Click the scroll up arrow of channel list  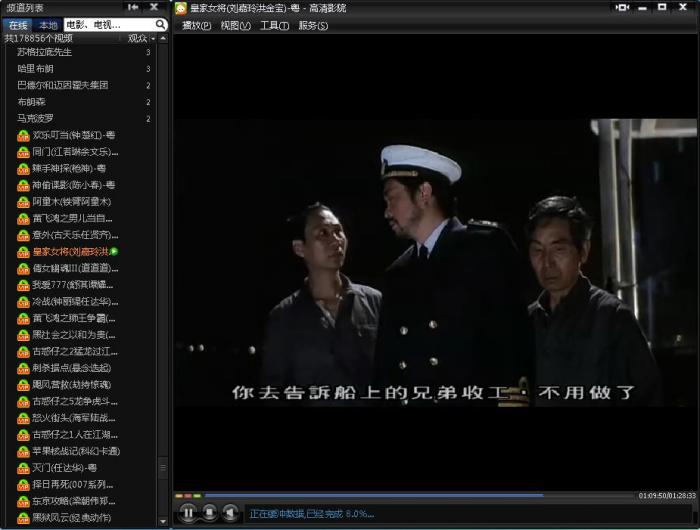(x=163, y=39)
